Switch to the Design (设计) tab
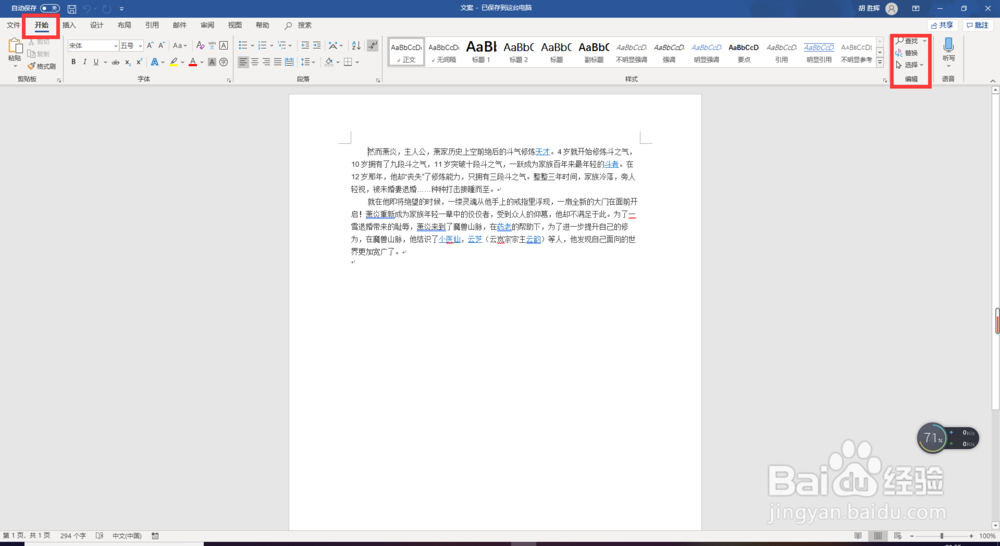Viewport: 1000px width, 546px height. click(96, 25)
